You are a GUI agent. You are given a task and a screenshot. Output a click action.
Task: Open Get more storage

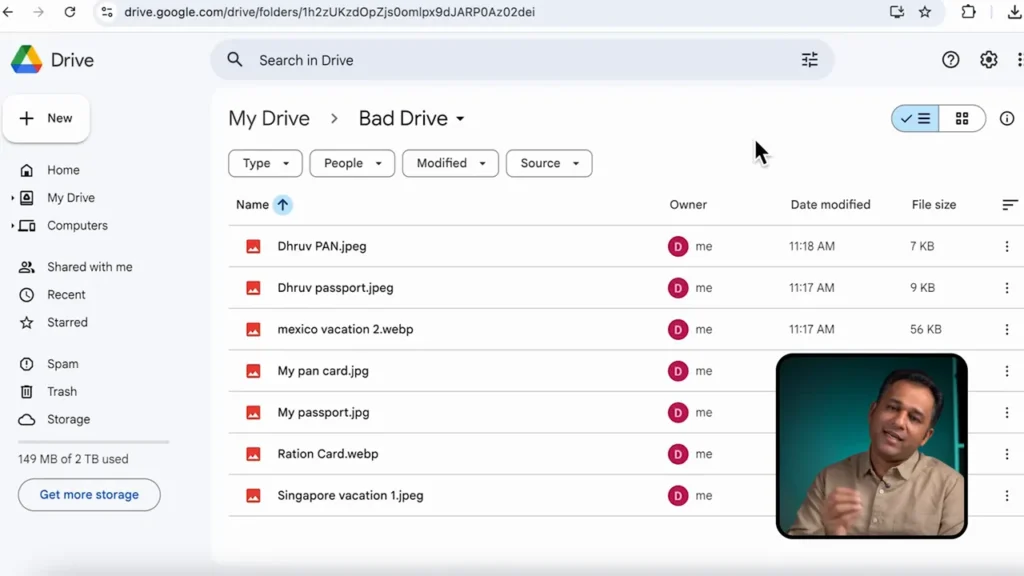tap(88, 494)
